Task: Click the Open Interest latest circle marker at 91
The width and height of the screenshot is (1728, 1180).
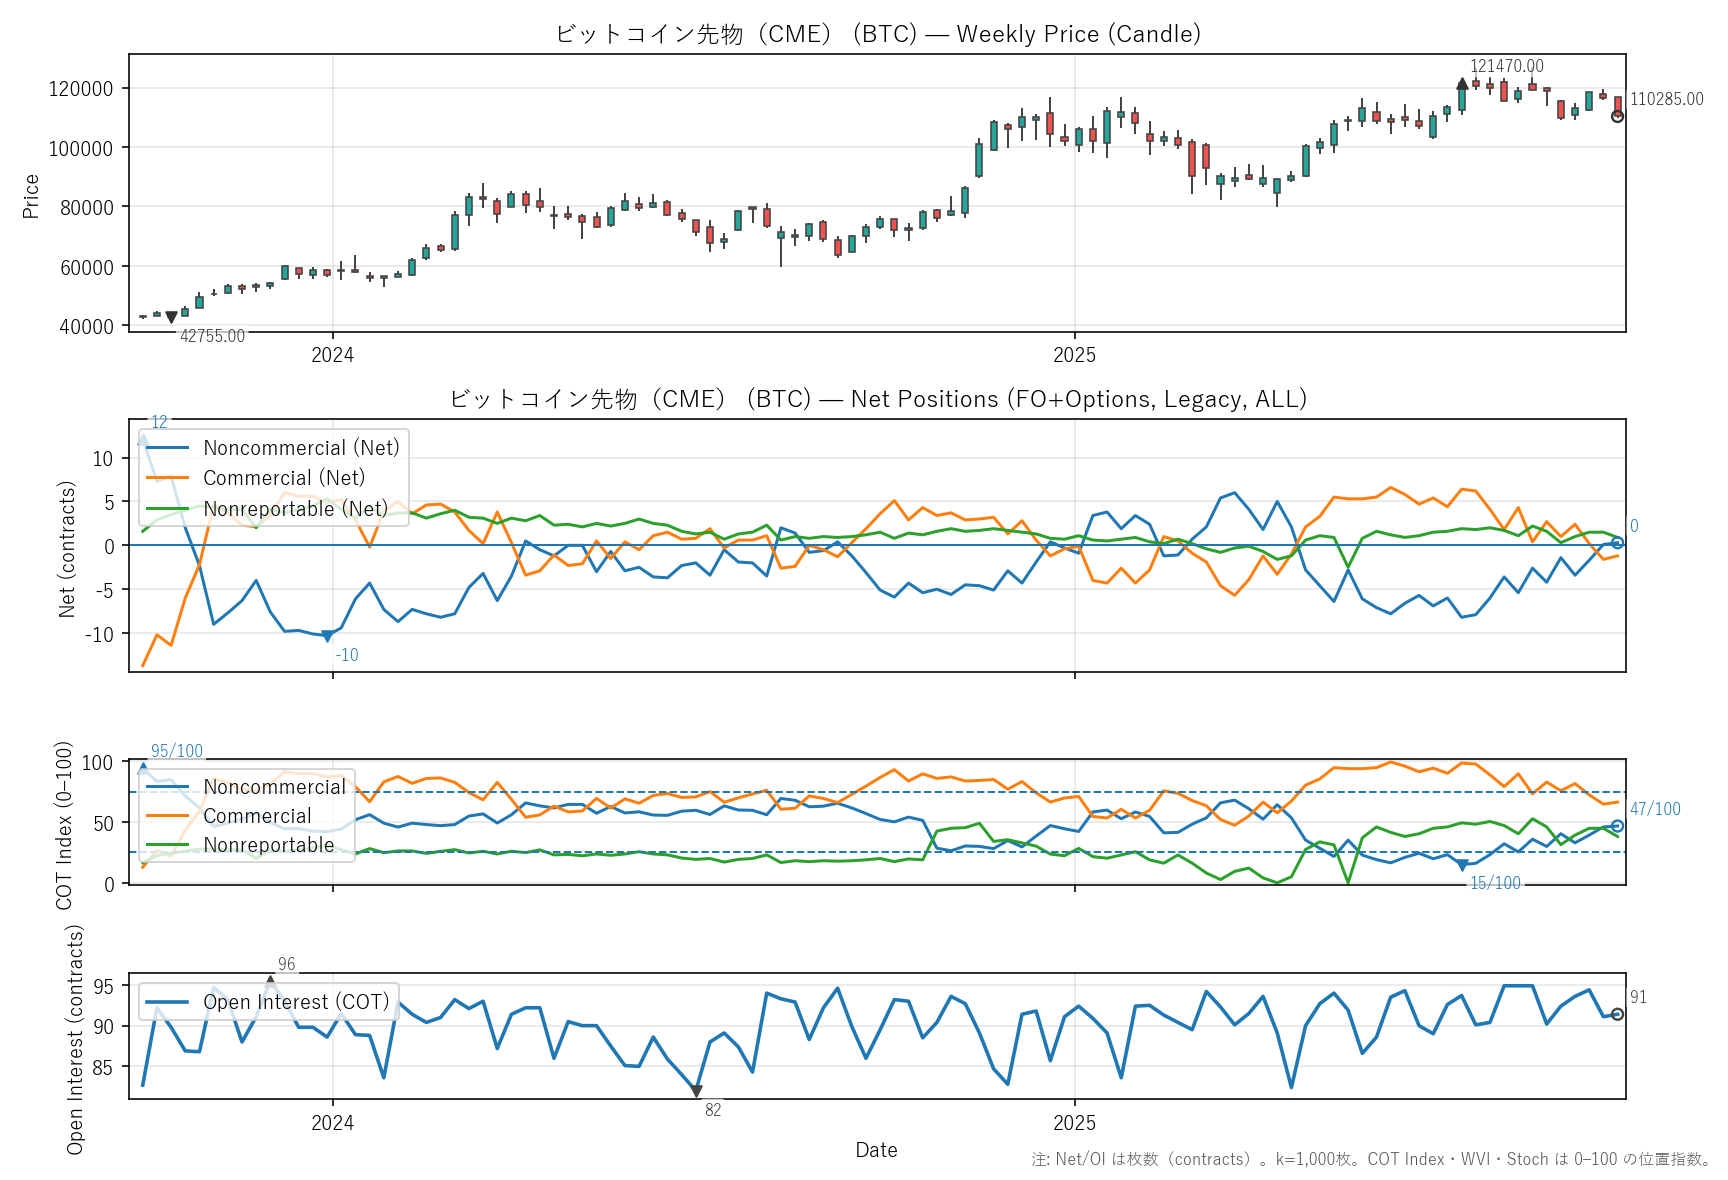Action: point(1617,1014)
